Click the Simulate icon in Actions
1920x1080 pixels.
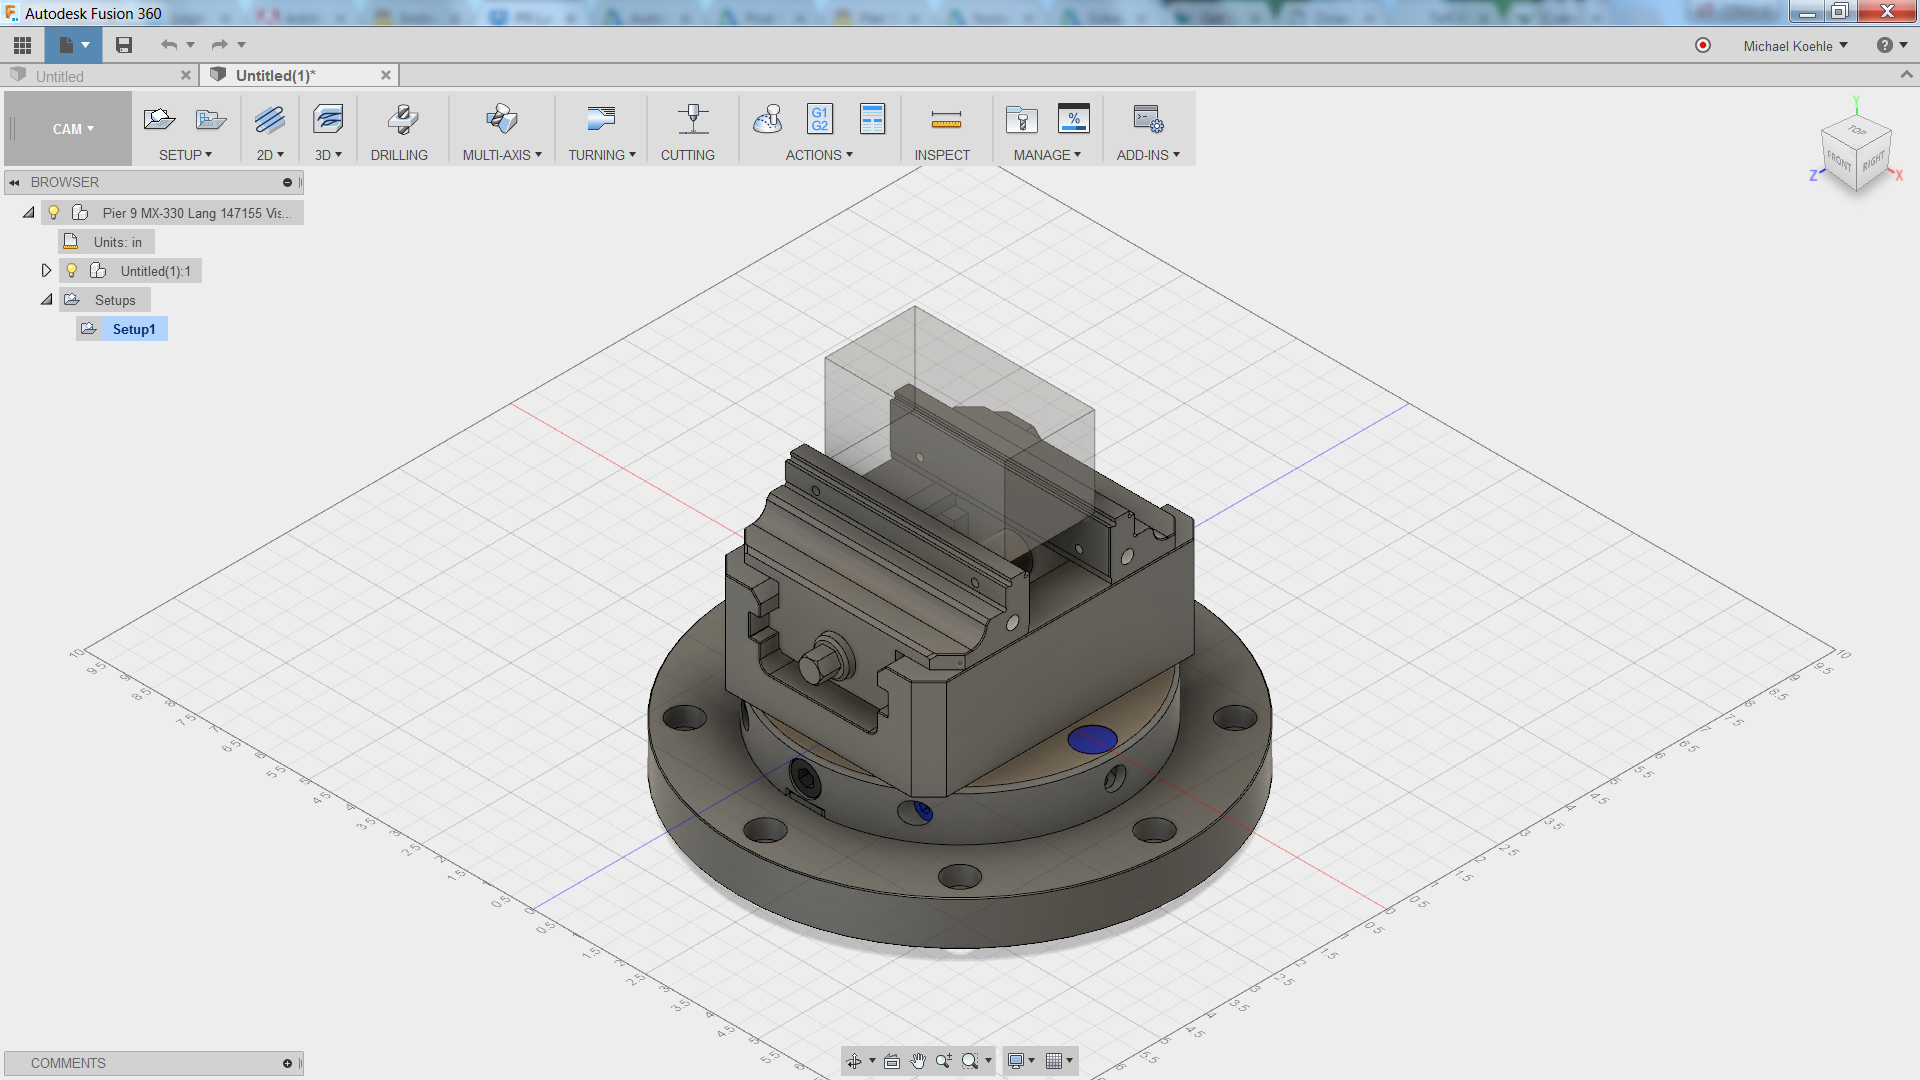[768, 120]
